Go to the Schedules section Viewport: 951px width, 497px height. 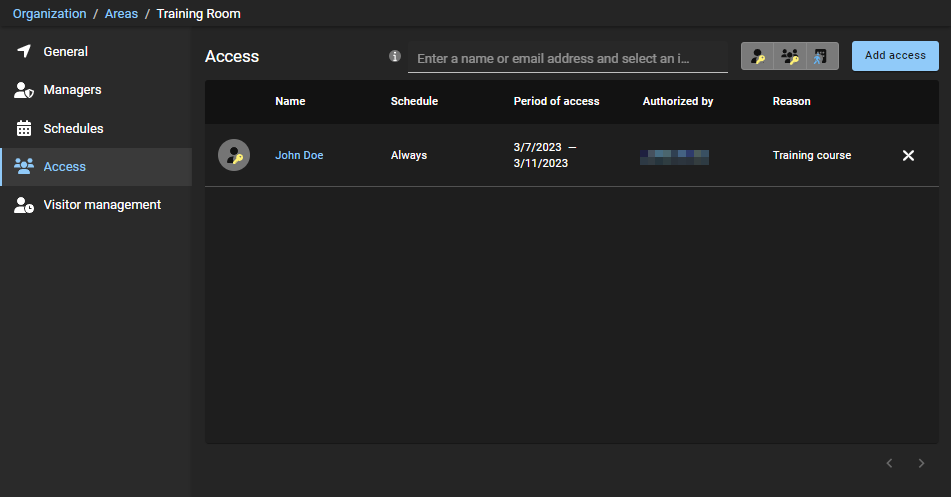pos(73,128)
